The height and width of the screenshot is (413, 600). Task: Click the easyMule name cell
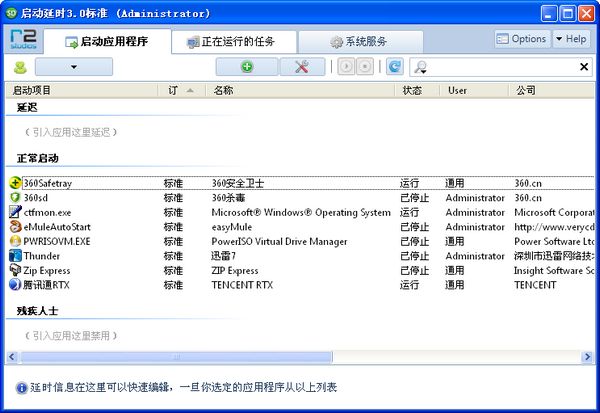coord(232,227)
